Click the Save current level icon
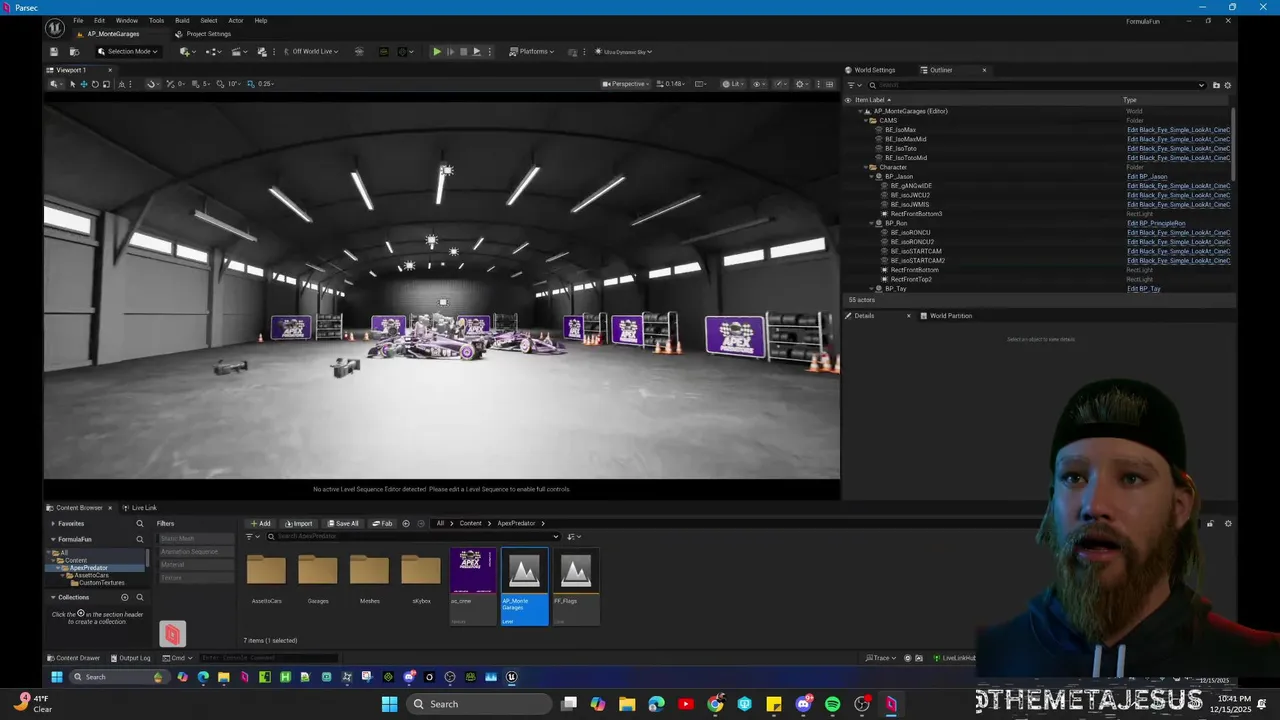Viewport: 1280px width, 720px height. pyautogui.click(x=55, y=52)
